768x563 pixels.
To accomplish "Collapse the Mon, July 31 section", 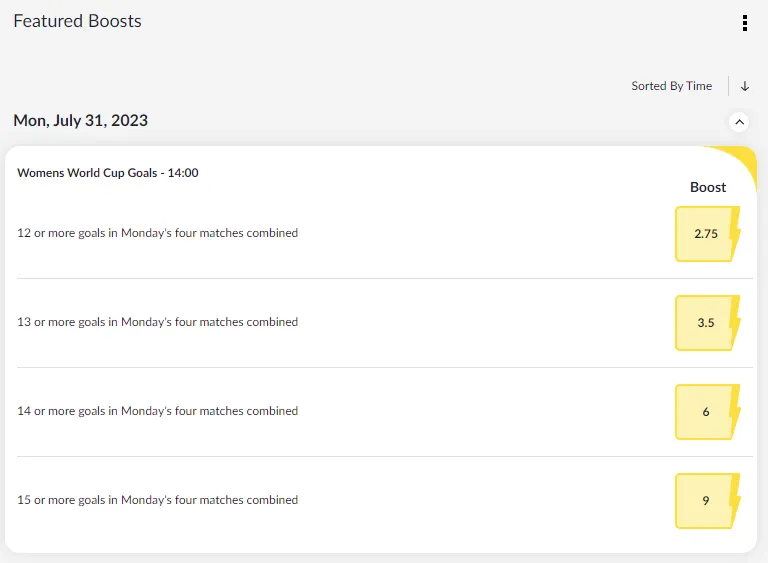I will [x=739, y=122].
